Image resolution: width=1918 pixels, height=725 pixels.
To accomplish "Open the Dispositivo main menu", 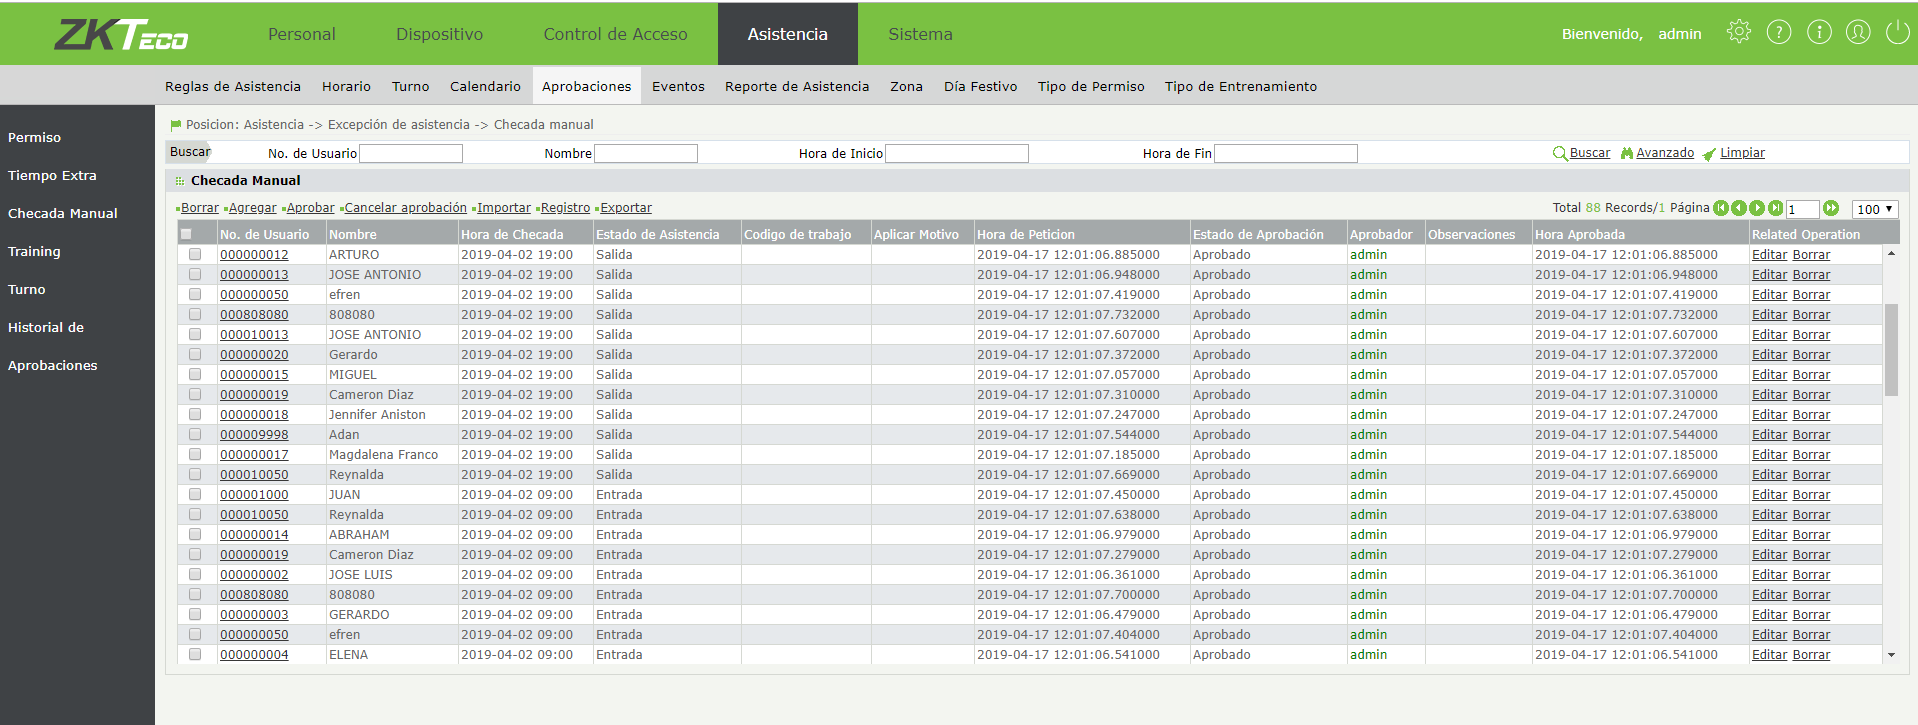I will click(x=439, y=34).
